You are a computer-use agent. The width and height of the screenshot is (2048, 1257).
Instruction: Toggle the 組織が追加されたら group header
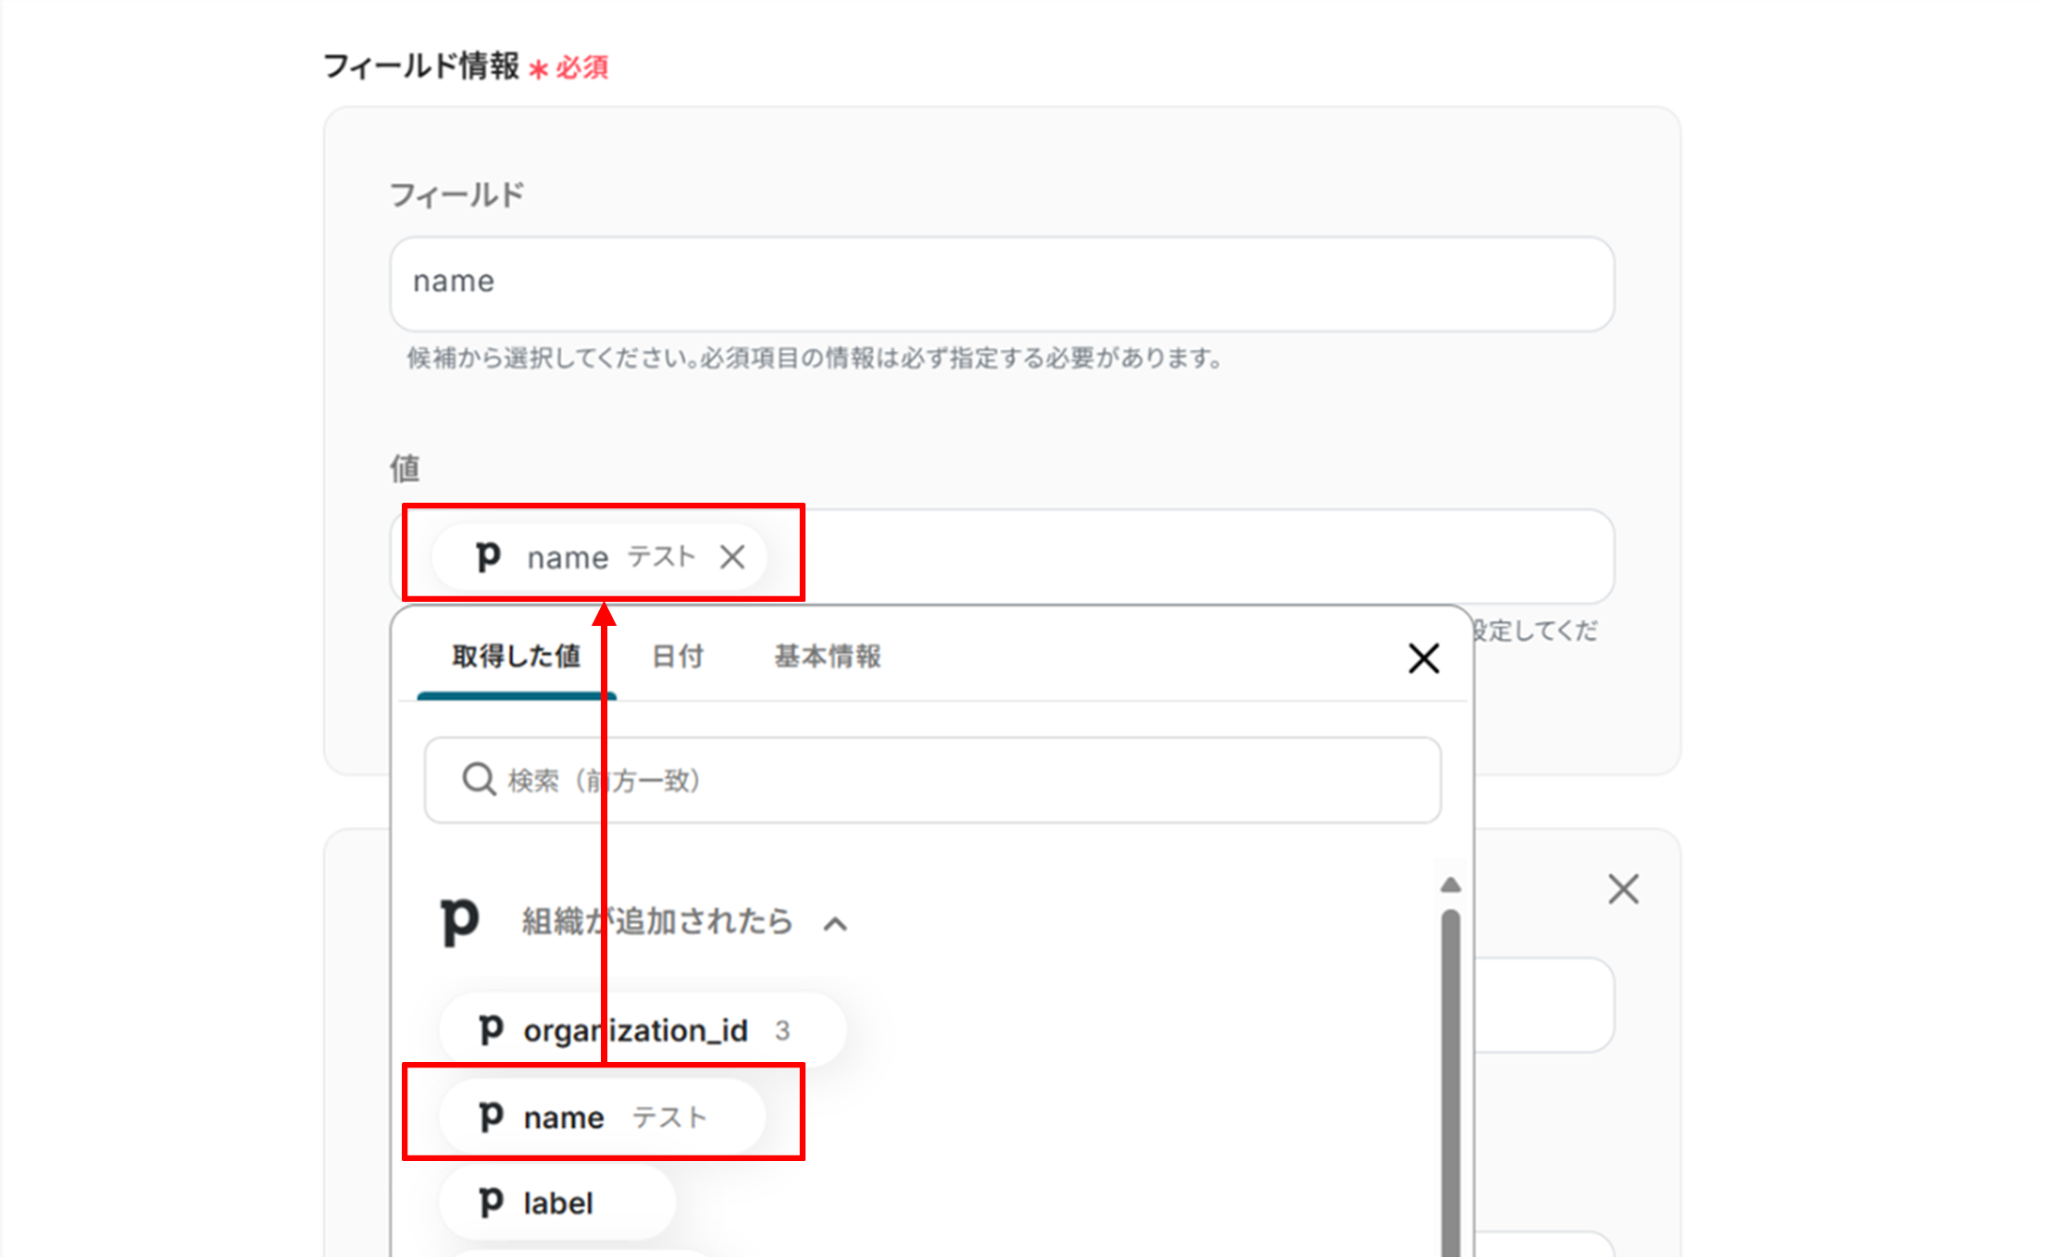click(x=656, y=921)
